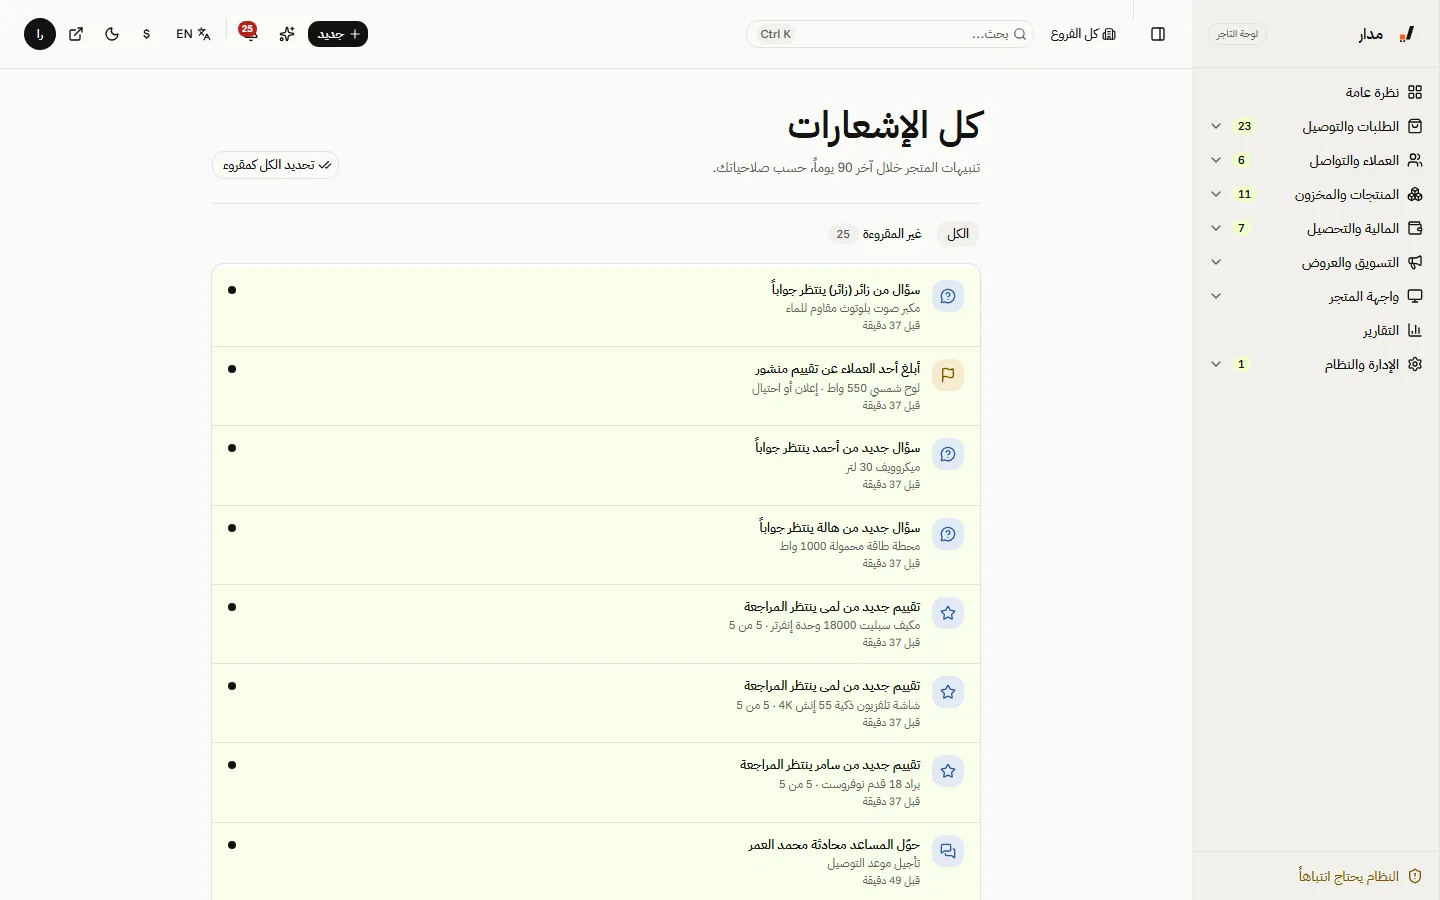Toggle dark mode moon icon
This screenshot has width=1440, height=900.
click(112, 34)
